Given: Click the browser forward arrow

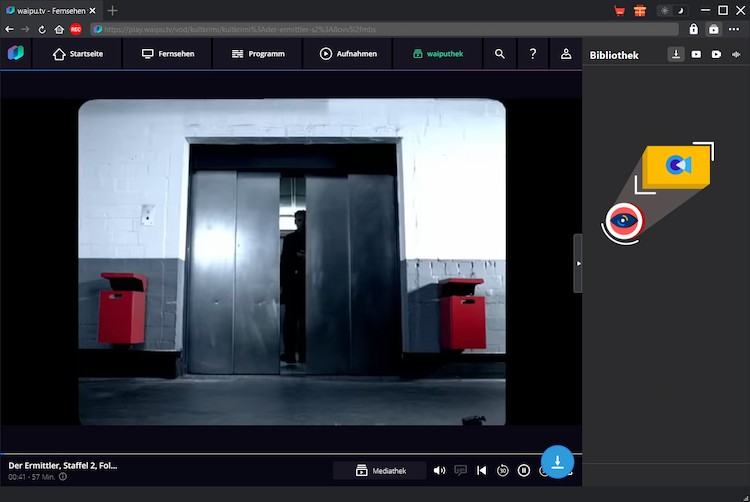Looking at the screenshot, I should click(x=25, y=30).
